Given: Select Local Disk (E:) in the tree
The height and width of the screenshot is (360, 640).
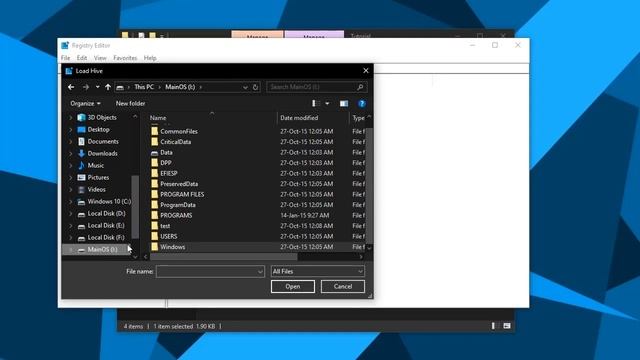Looking at the screenshot, I should (x=106, y=225).
